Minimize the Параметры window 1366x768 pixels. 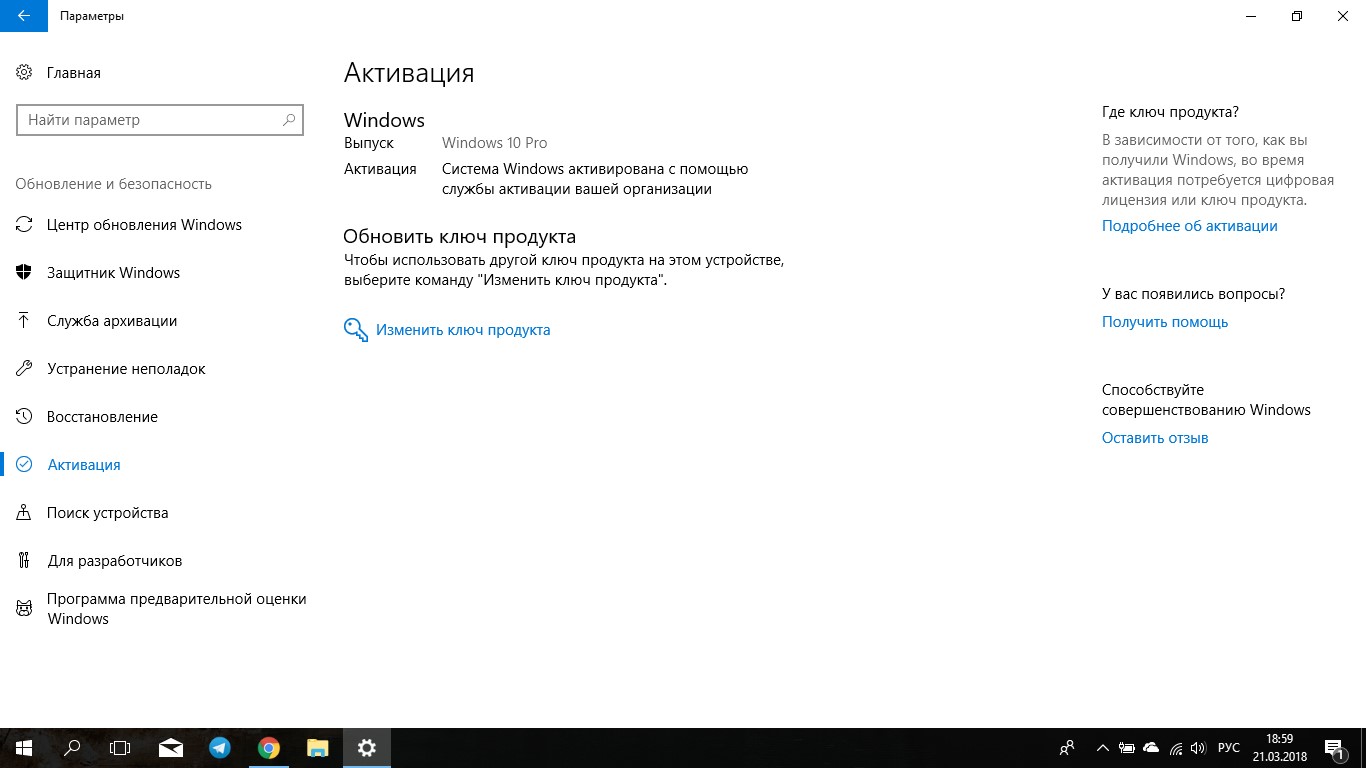coord(1251,16)
